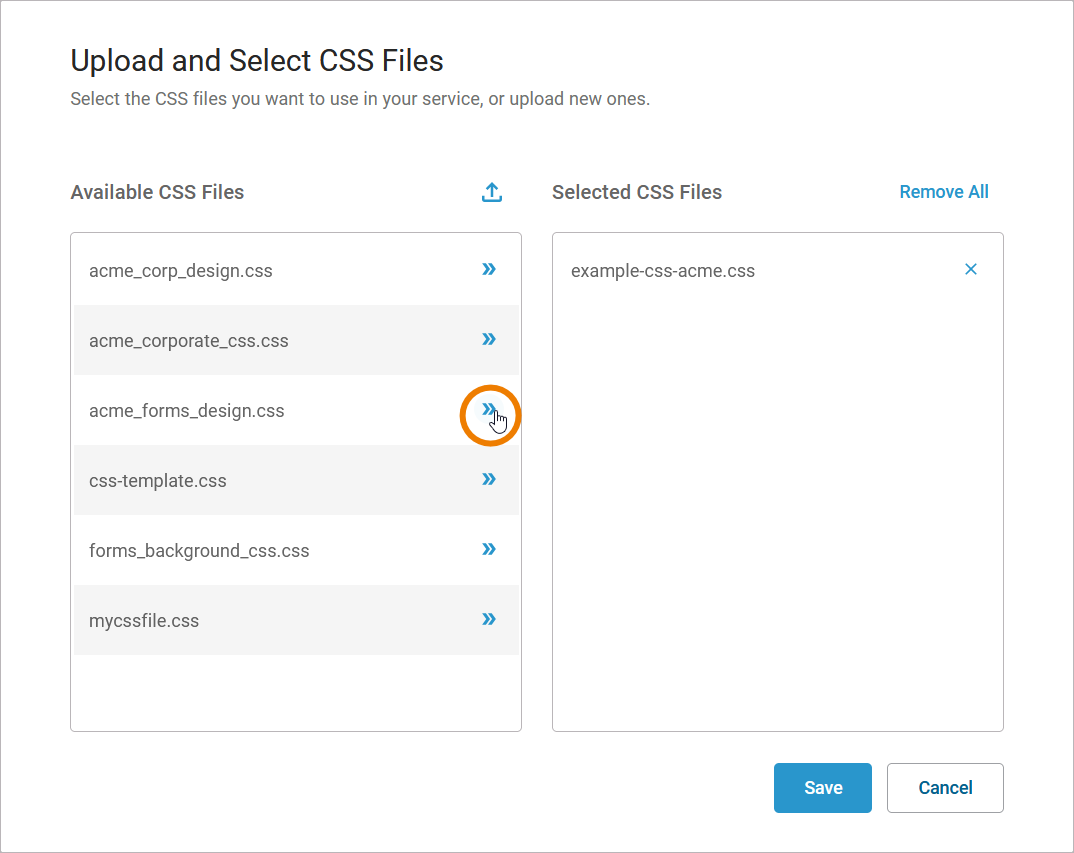
Task: Select the css-template.css file name
Action: click(158, 481)
